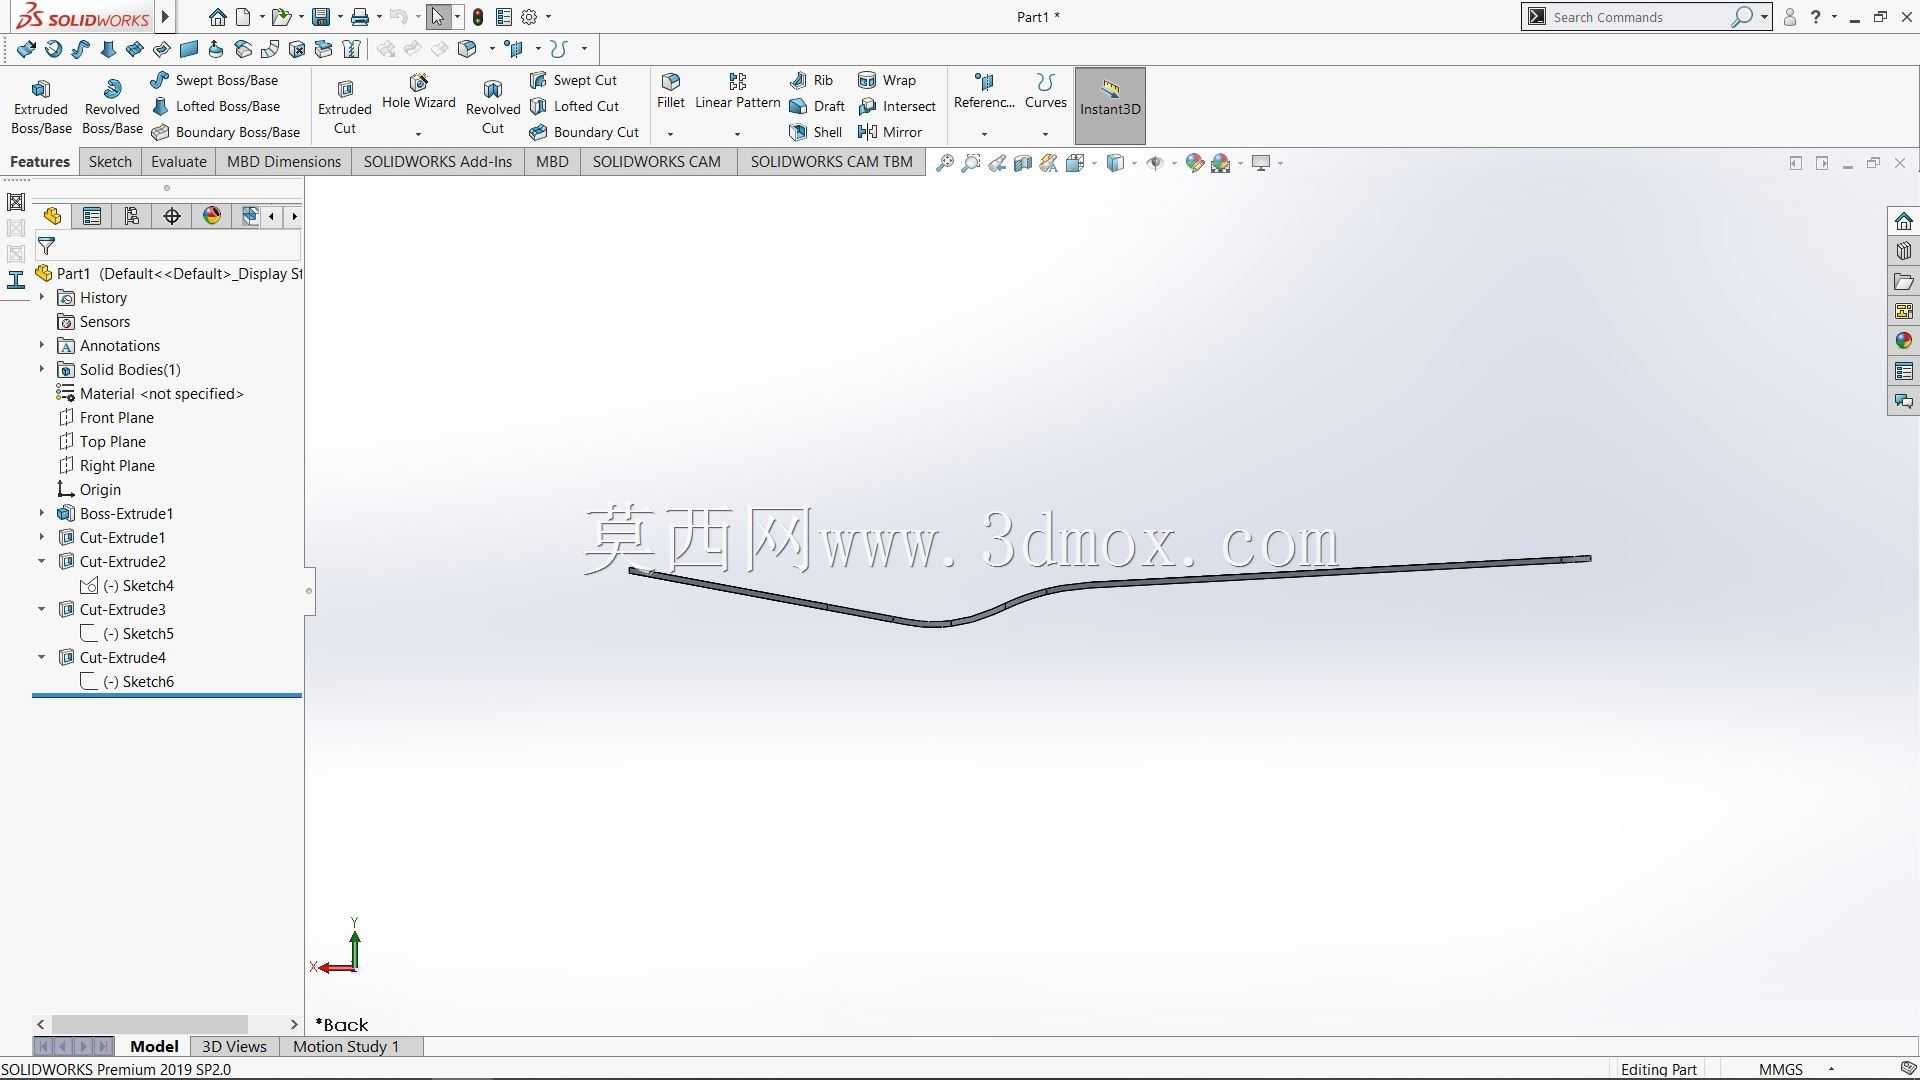
Task: Click the feature tree horizontal scrollbar
Action: point(150,1024)
